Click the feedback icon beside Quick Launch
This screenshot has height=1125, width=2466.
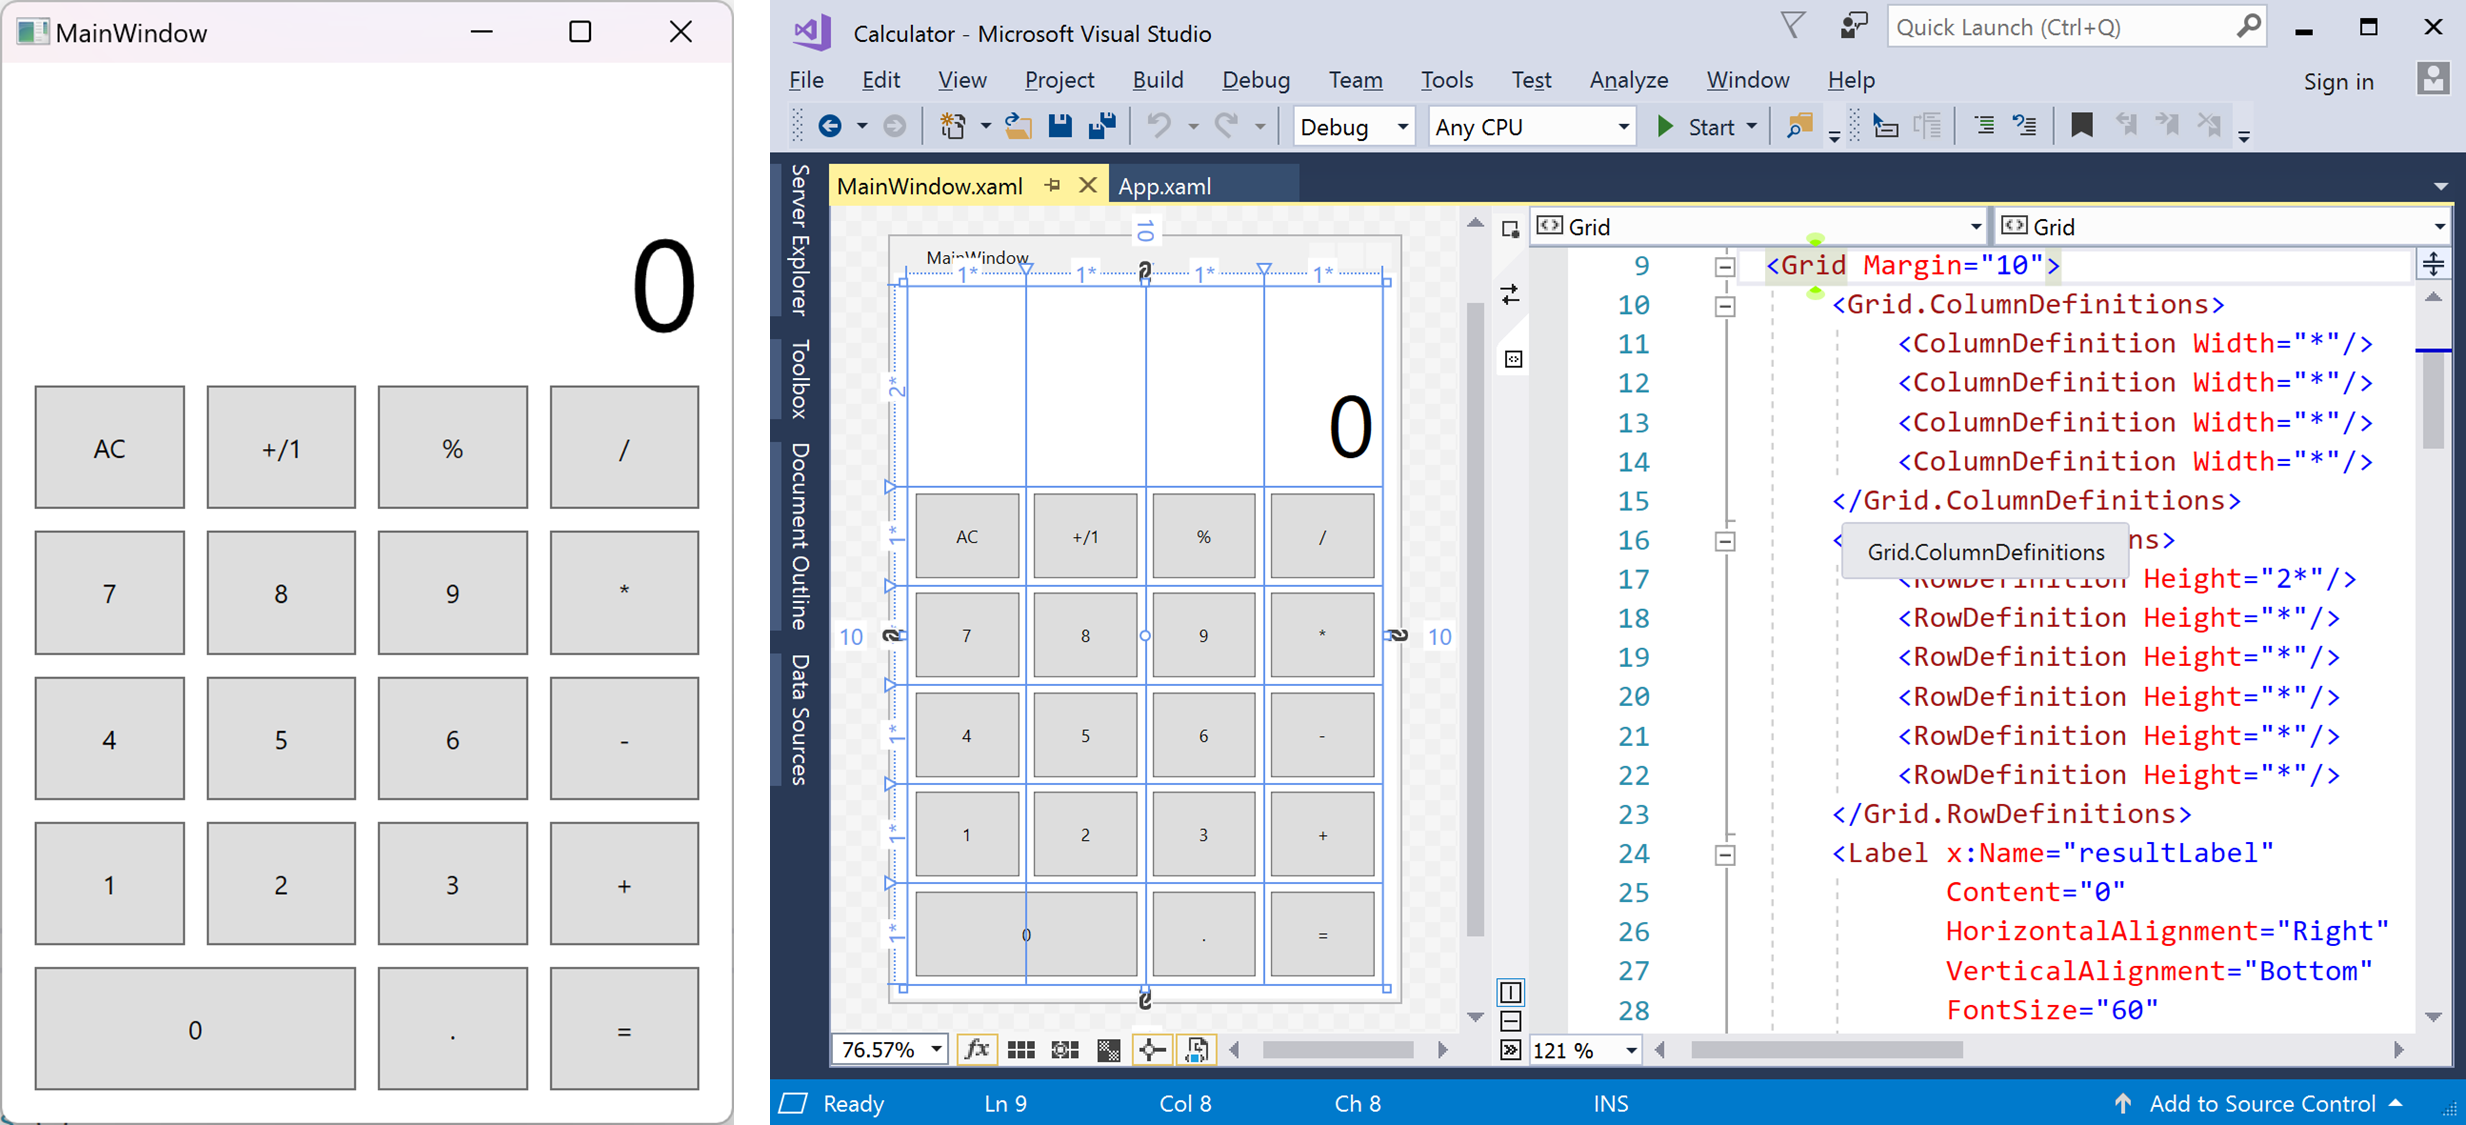[1853, 27]
